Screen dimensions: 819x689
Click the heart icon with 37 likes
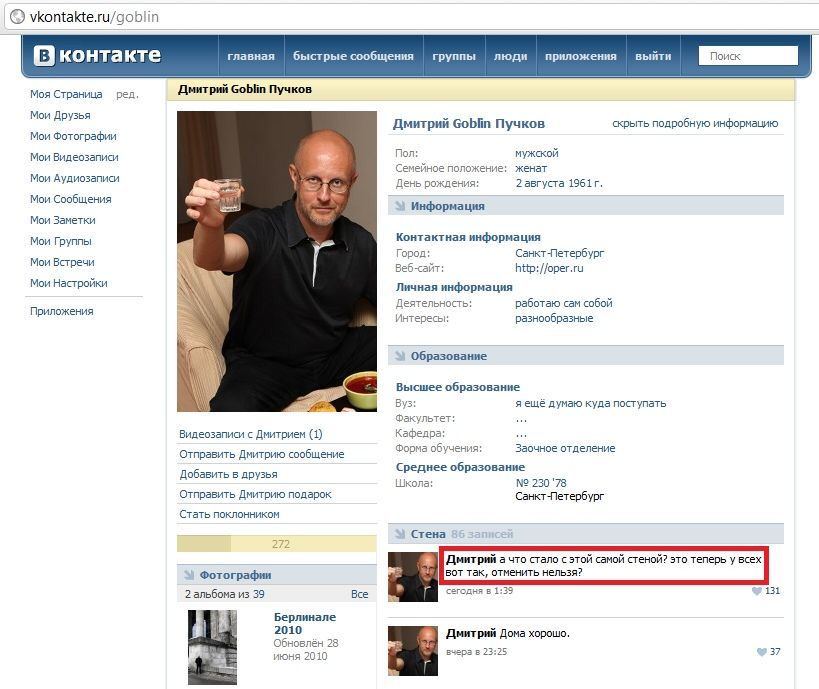coord(762,652)
